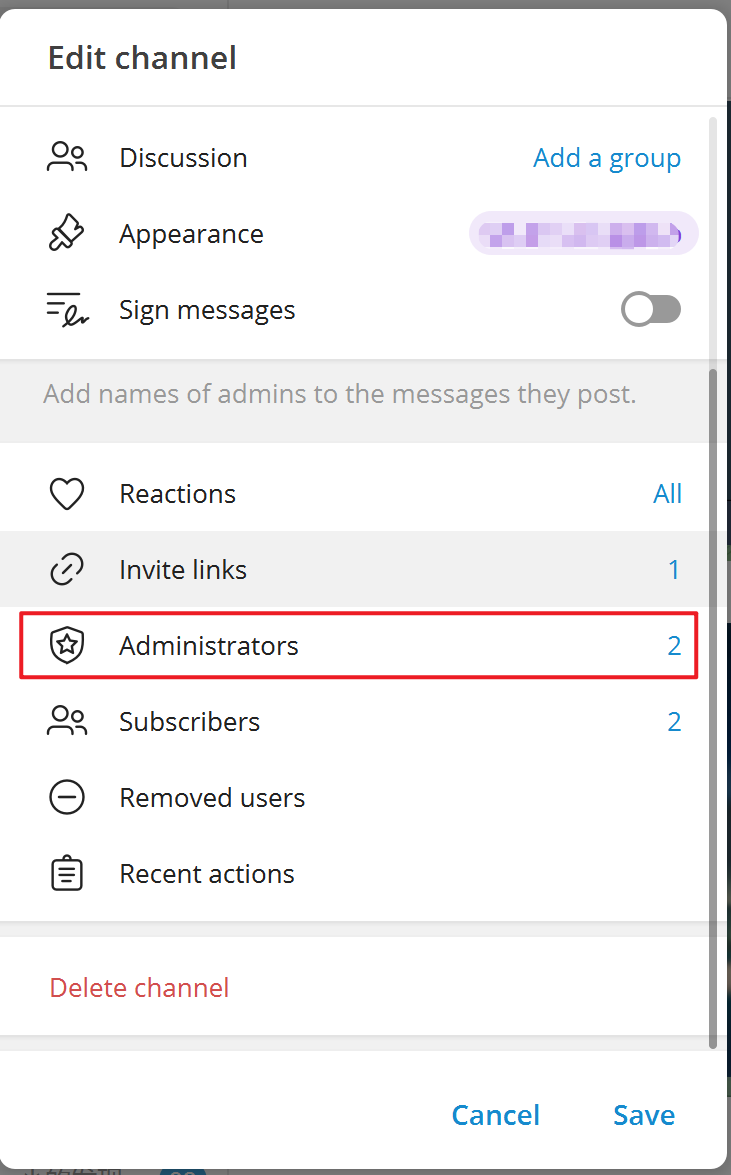
Task: Click the Sign messages signature icon
Action: [67, 310]
